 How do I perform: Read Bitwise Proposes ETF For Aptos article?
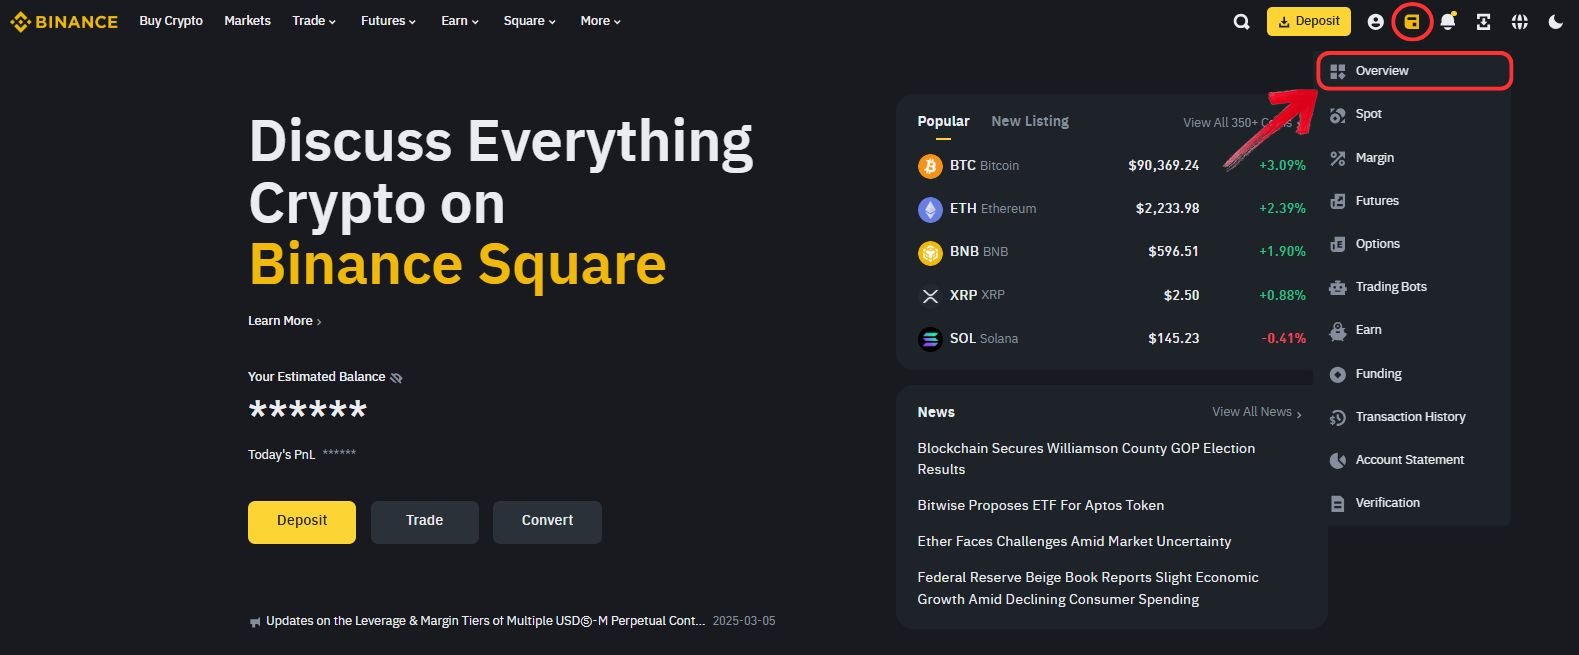(1041, 506)
